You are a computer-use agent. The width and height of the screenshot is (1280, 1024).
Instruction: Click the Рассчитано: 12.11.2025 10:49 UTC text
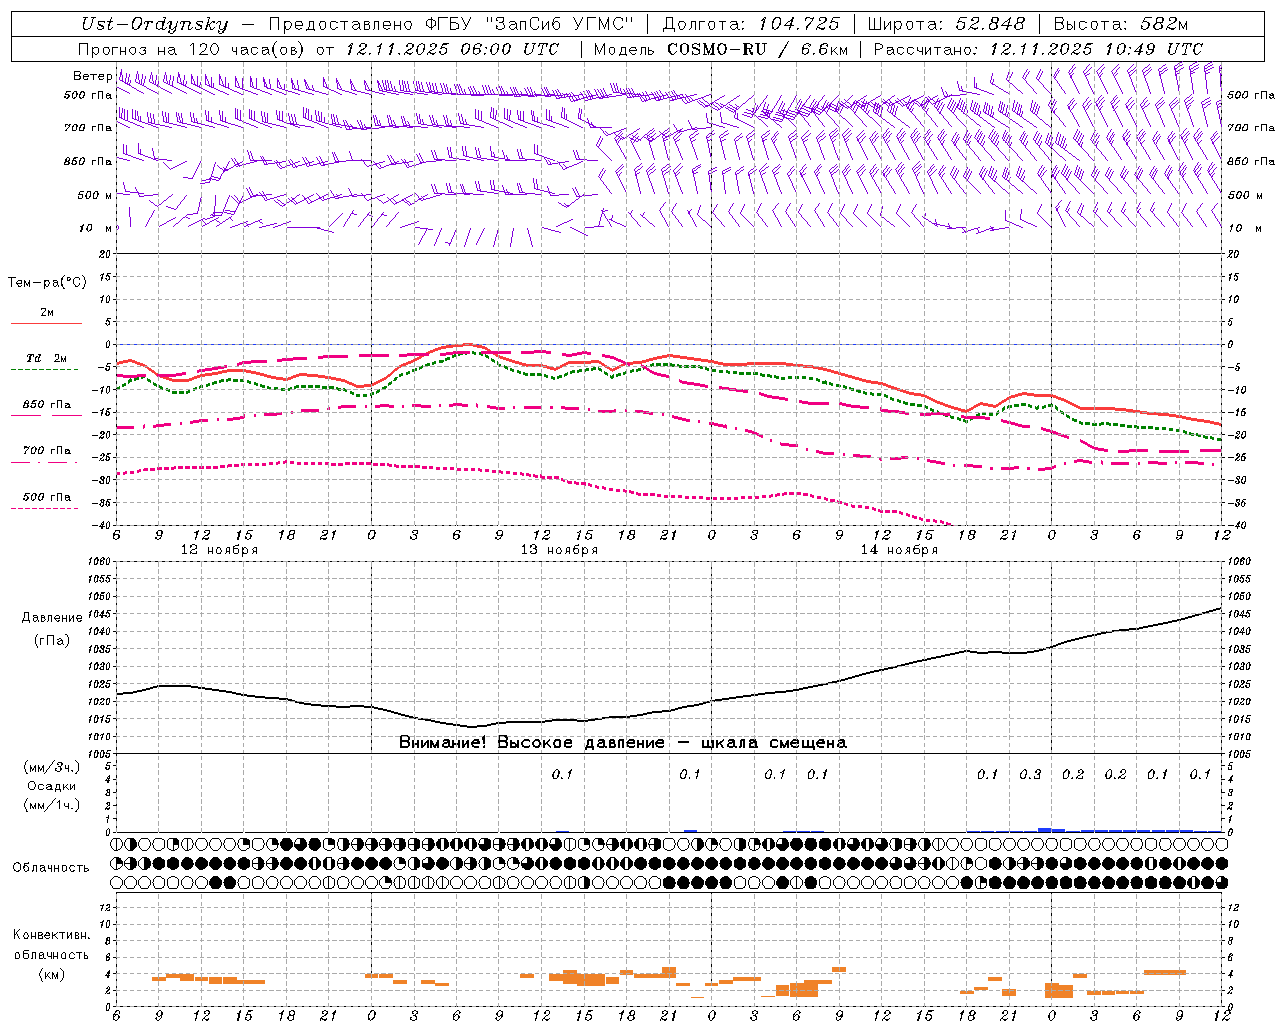[1038, 49]
